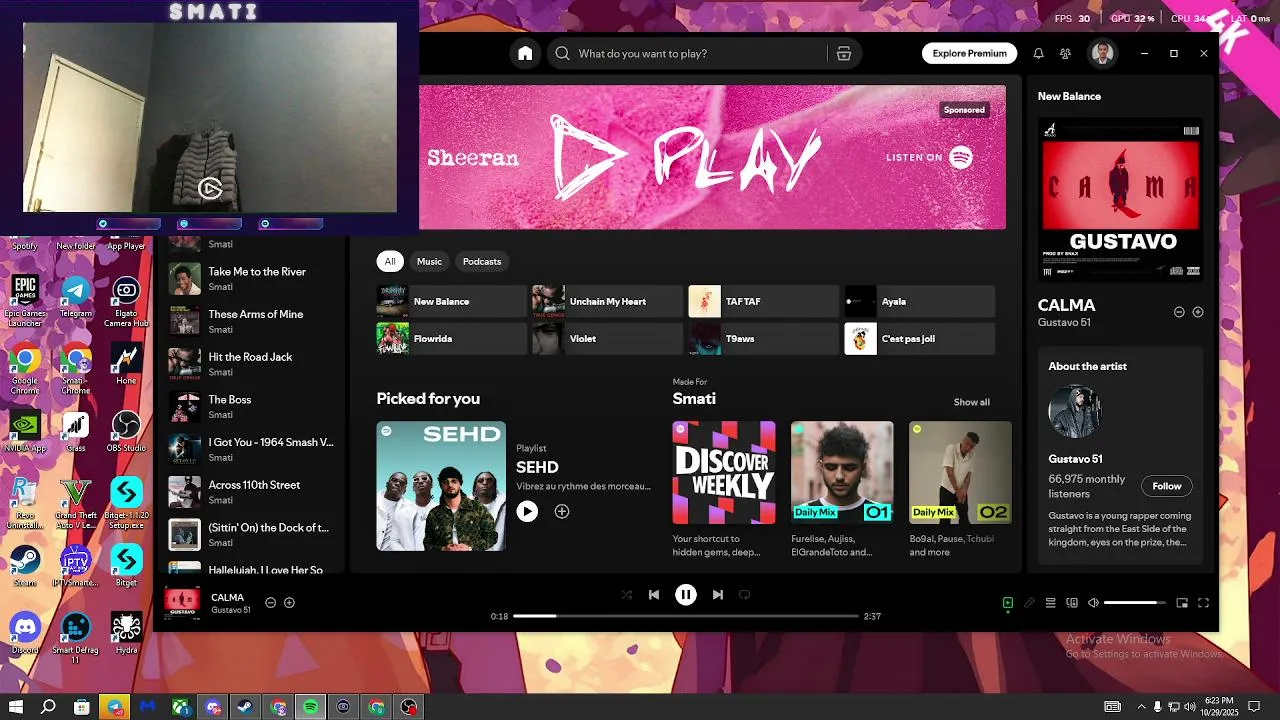Open These Arms of Mine in library
This screenshot has height=720, width=1280.
pos(250,321)
